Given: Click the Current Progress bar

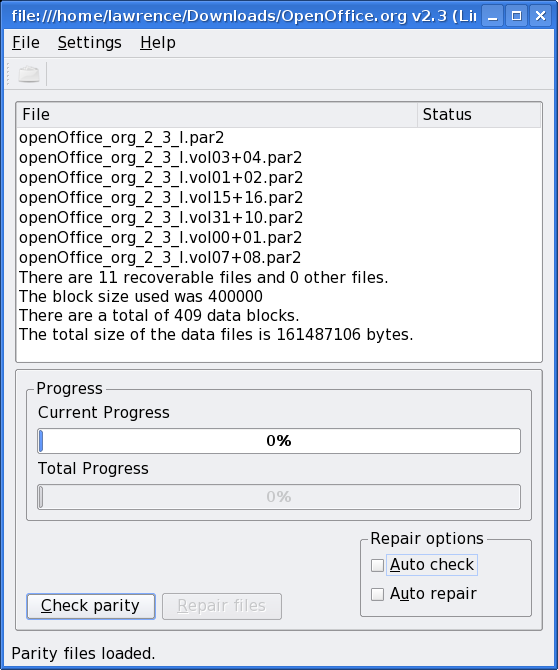Looking at the screenshot, I should coord(279,441).
